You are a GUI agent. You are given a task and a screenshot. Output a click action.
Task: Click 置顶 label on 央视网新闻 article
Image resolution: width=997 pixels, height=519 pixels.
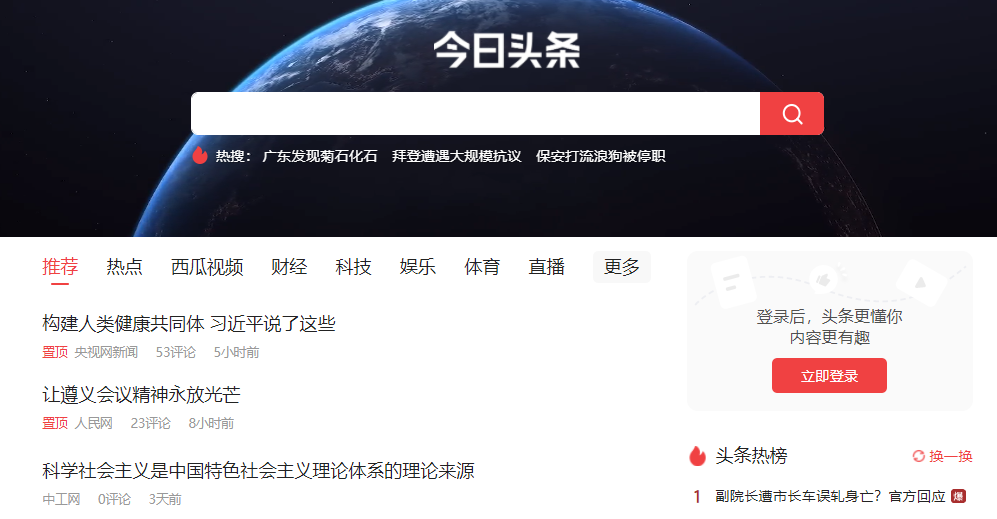(55, 352)
